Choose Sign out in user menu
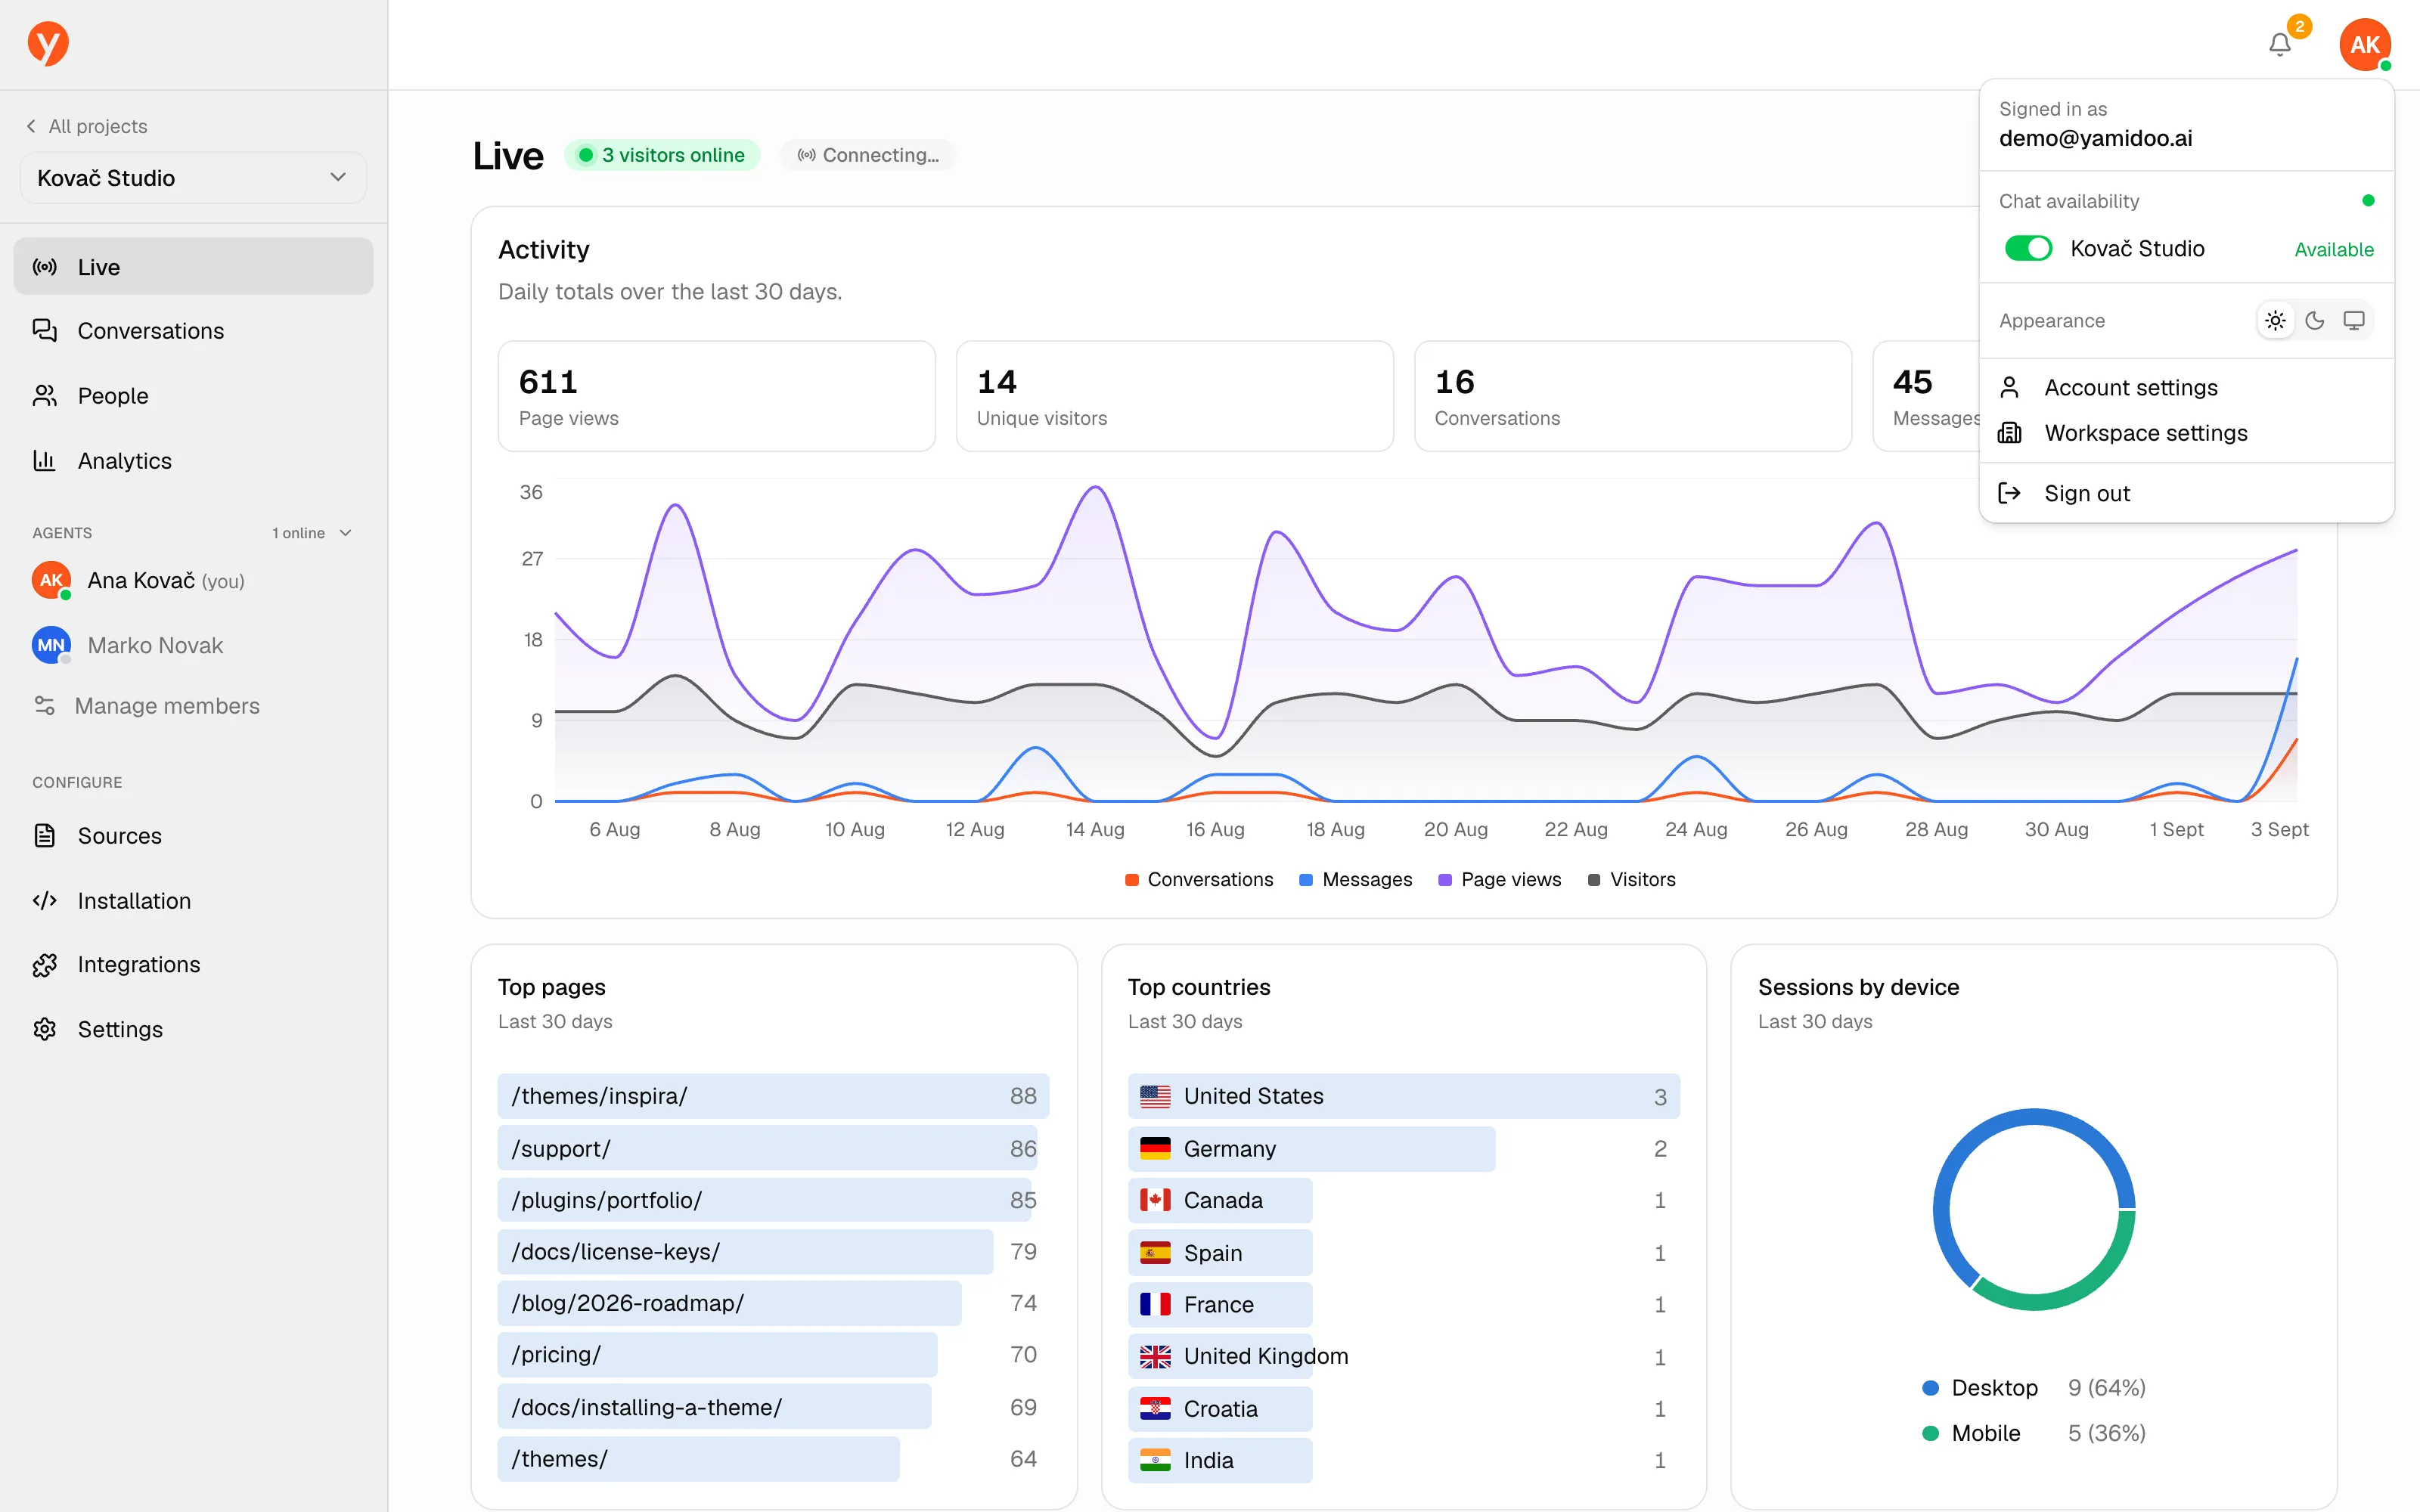Image resolution: width=2420 pixels, height=1512 pixels. pyautogui.click(x=2186, y=493)
